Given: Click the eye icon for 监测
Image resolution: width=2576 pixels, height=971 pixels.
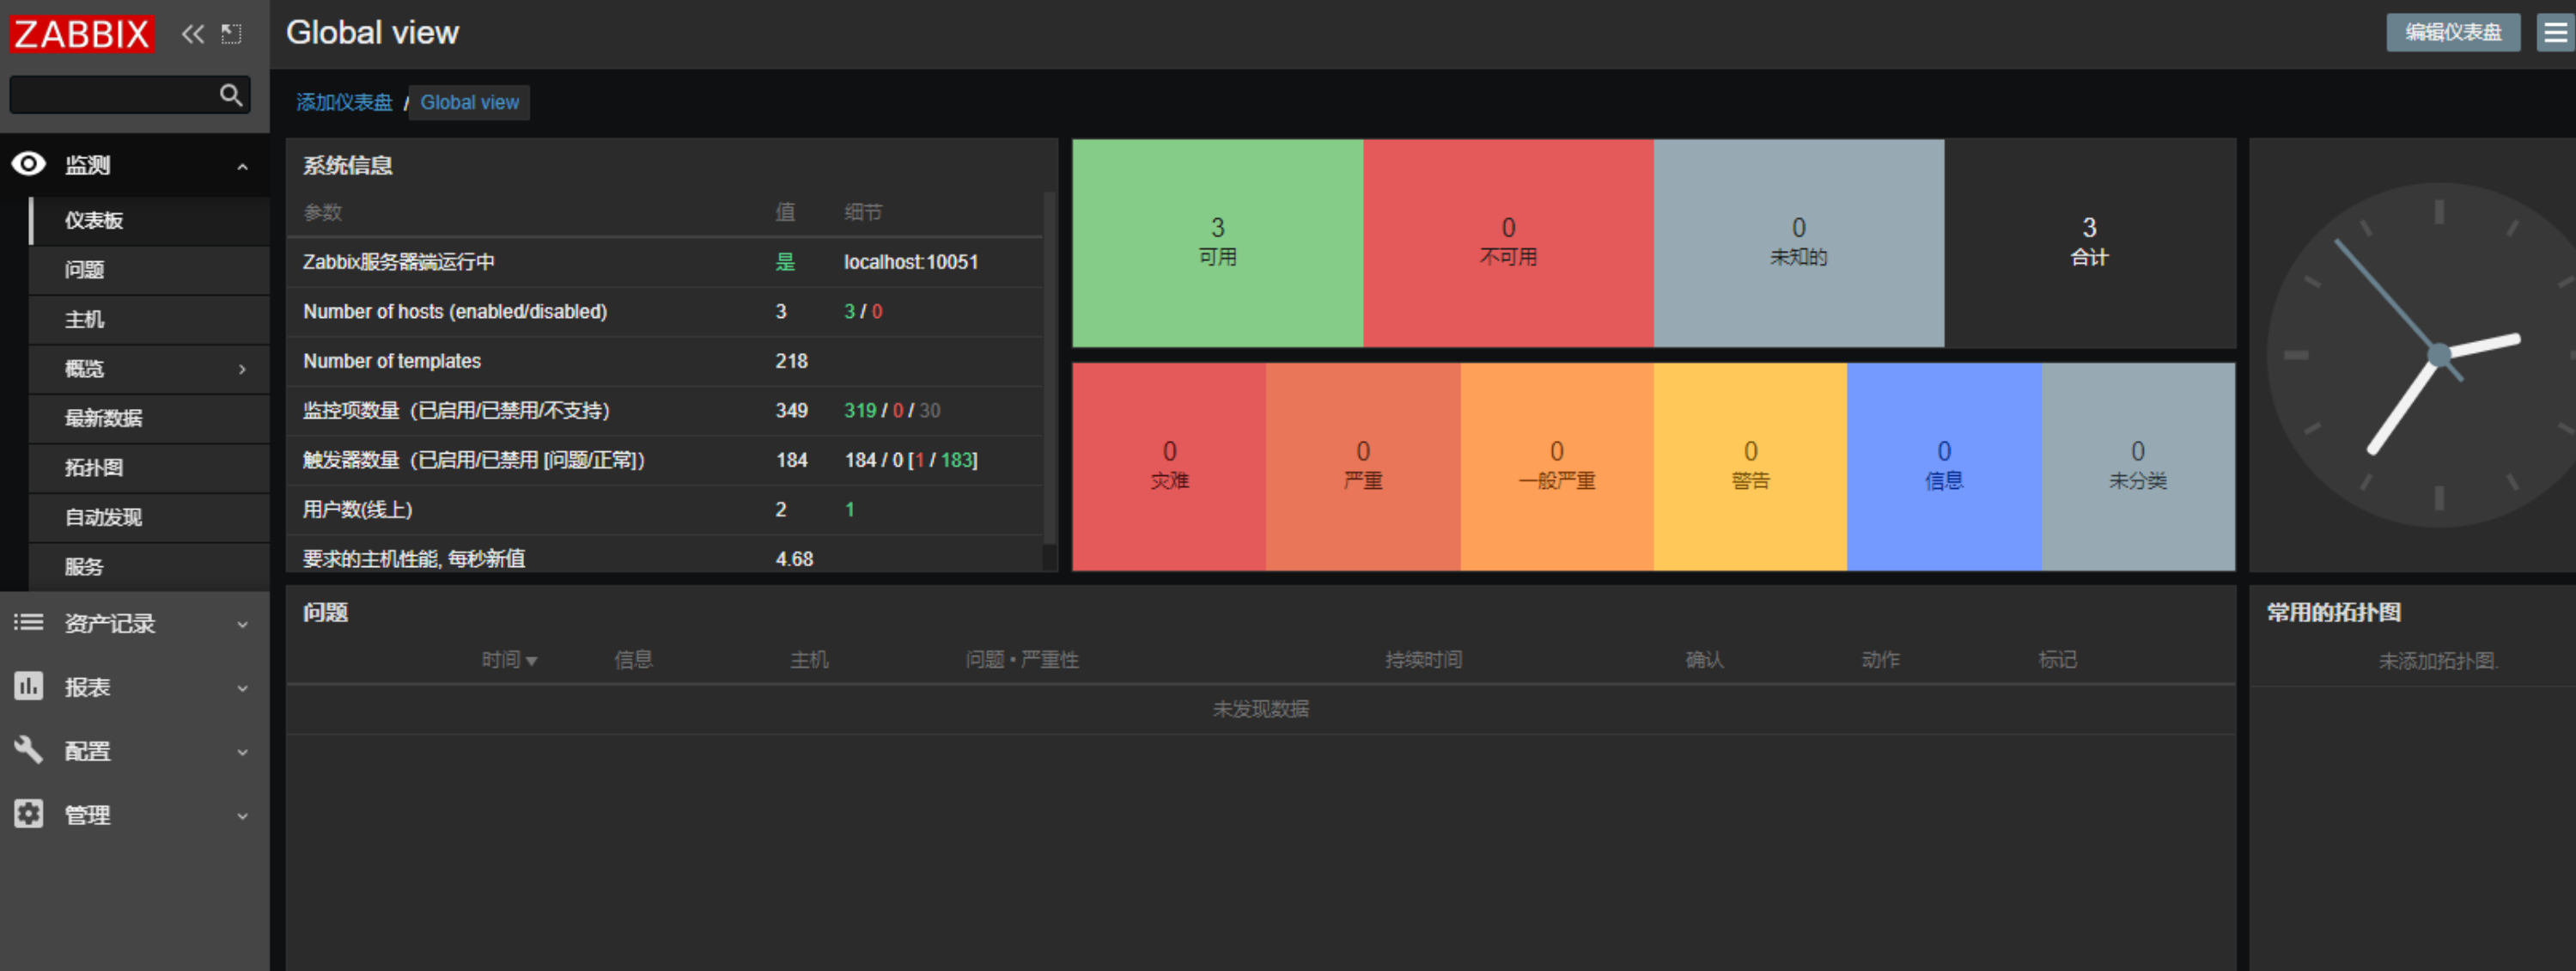Looking at the screenshot, I should click(29, 164).
